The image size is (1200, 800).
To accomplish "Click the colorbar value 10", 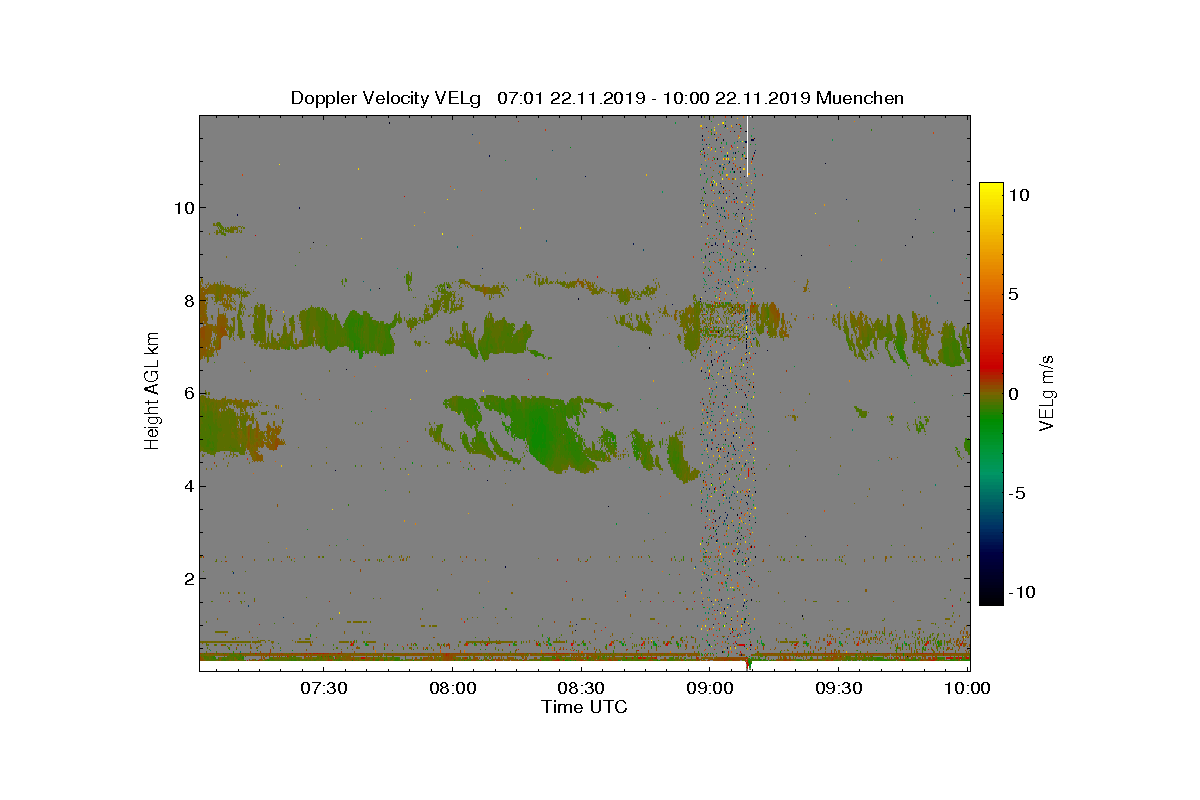I will pos(1019,196).
